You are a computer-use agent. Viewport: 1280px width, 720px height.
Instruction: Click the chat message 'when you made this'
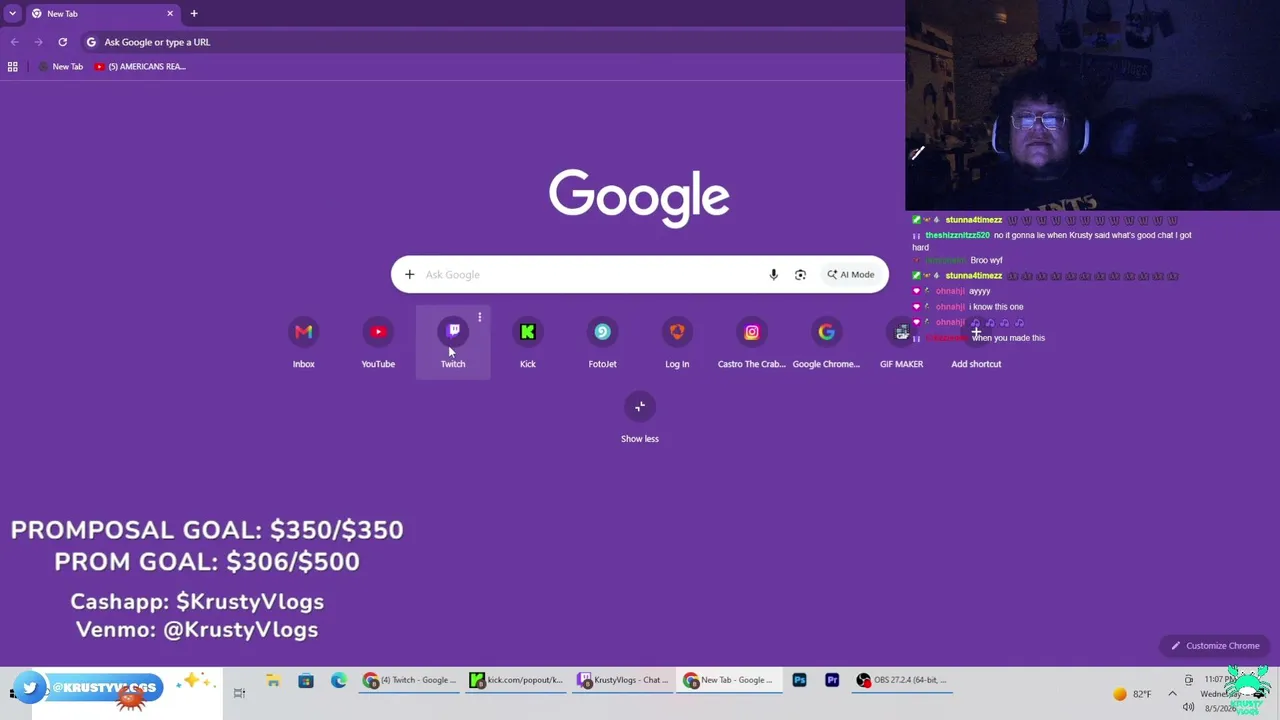(x=1008, y=338)
